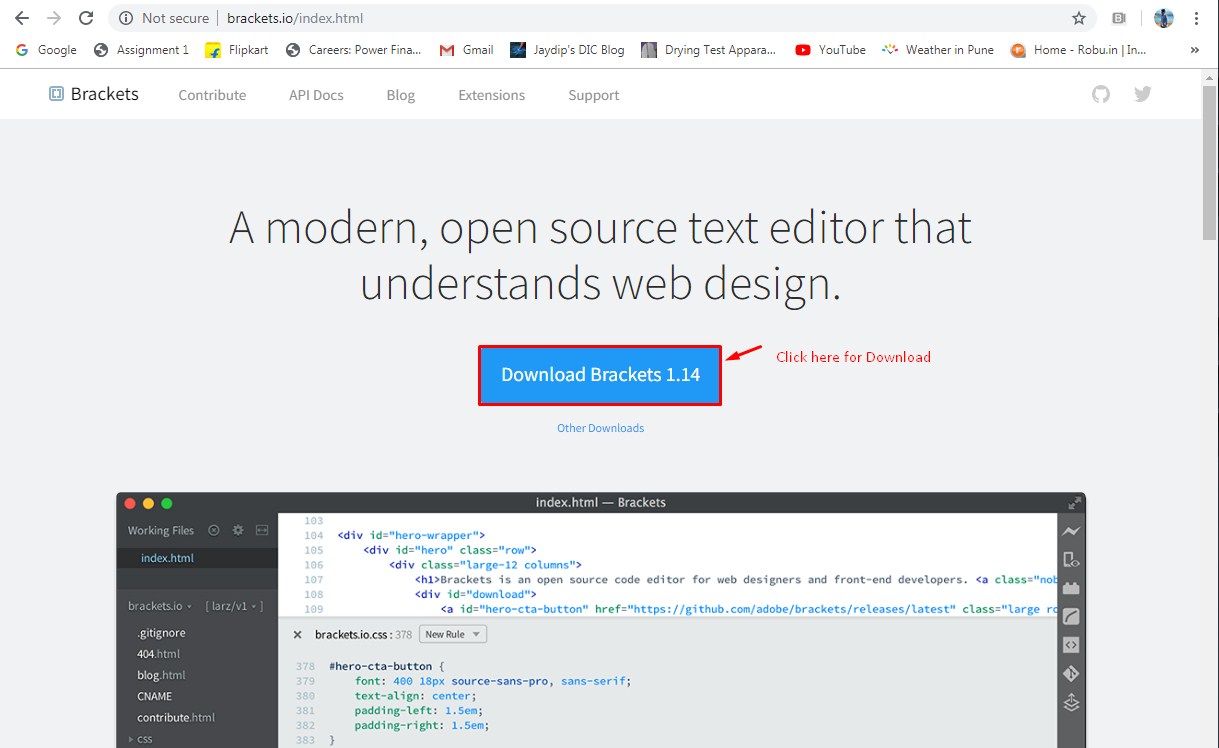Viewport: 1219px width, 748px height.
Task: Open the Chrome profile avatar
Action: click(1163, 18)
